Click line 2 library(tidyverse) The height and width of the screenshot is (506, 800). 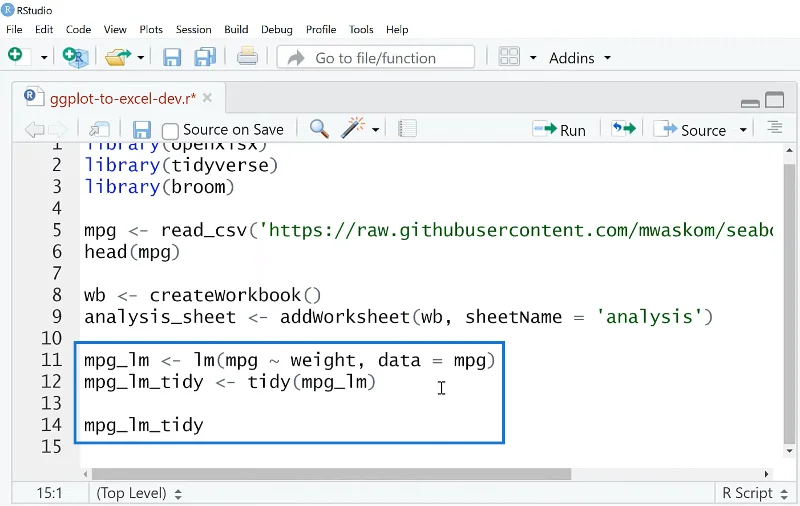coord(181,165)
